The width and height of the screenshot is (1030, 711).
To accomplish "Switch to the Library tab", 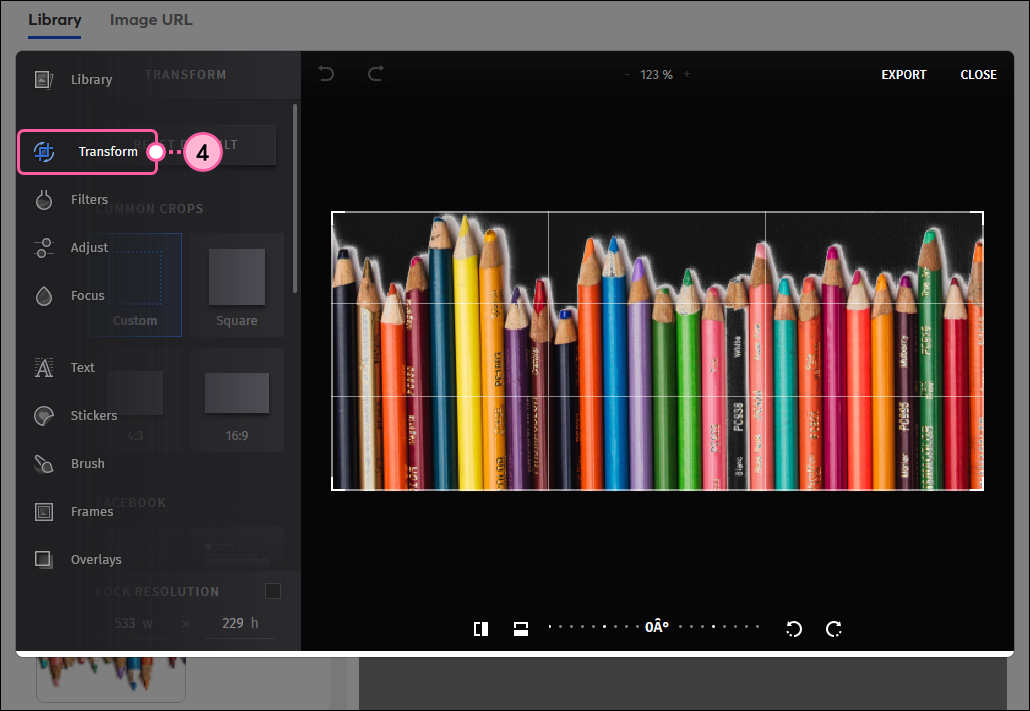I will (x=55, y=20).
